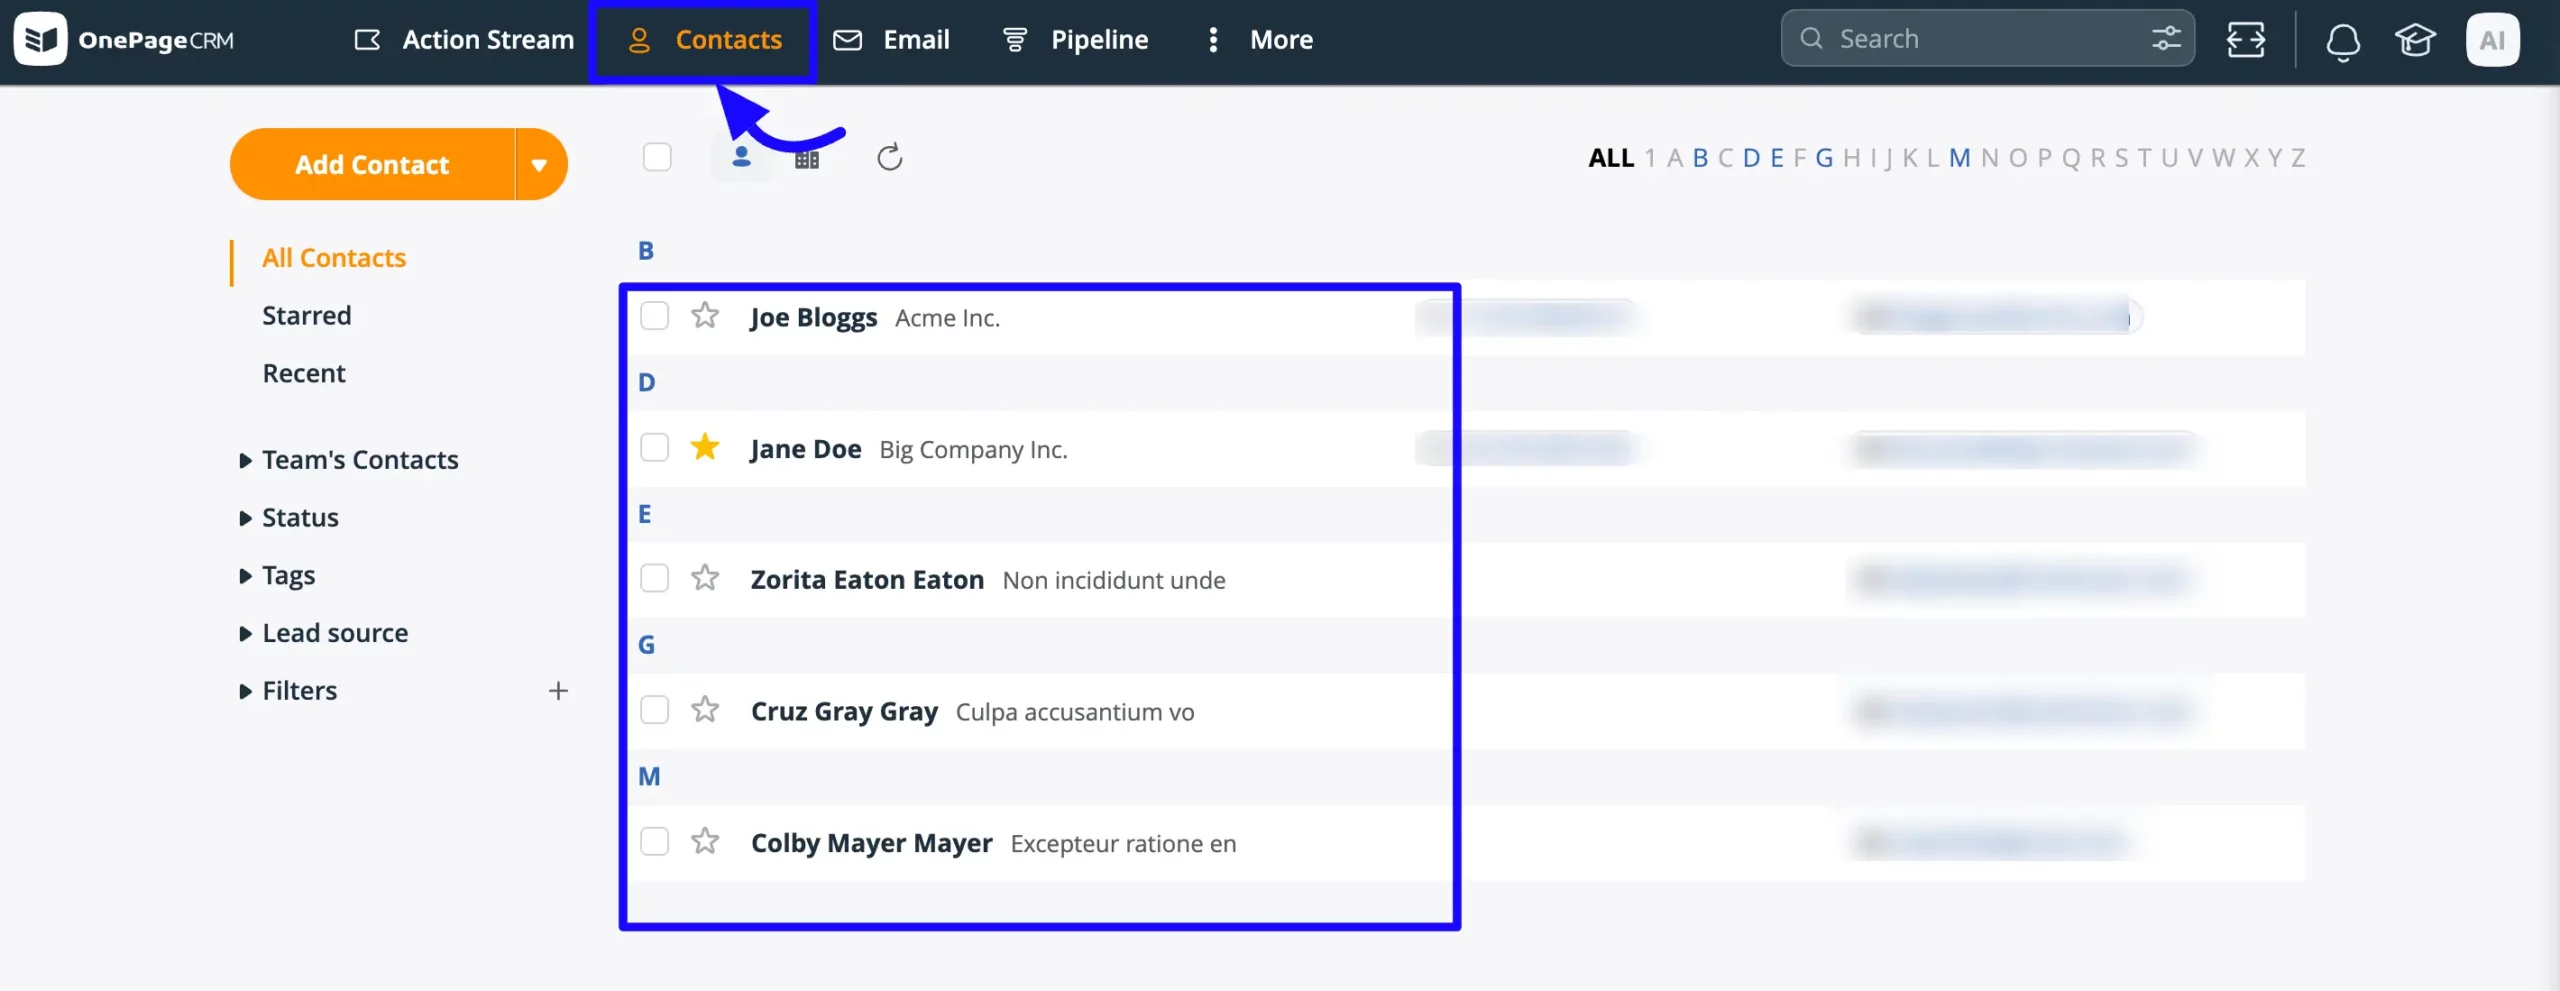This screenshot has height=991, width=2560.
Task: Click the OnePageCRM logo icon
Action: pos(40,40)
